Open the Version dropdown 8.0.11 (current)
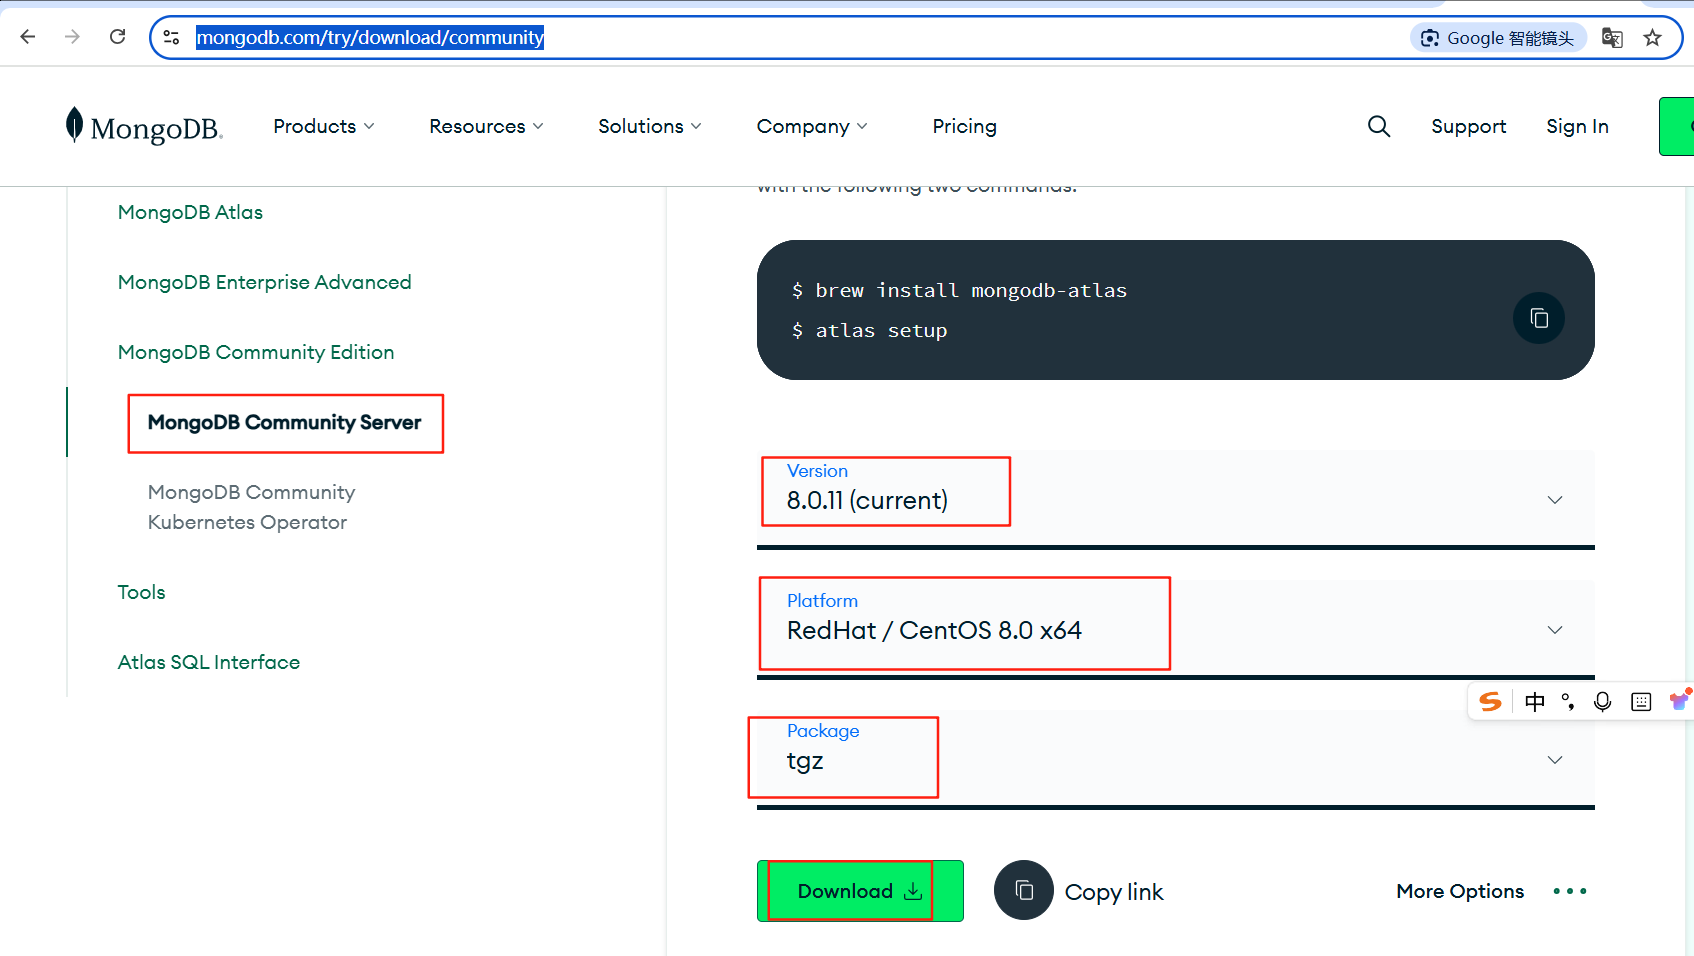The width and height of the screenshot is (1694, 956). pyautogui.click(x=1175, y=498)
